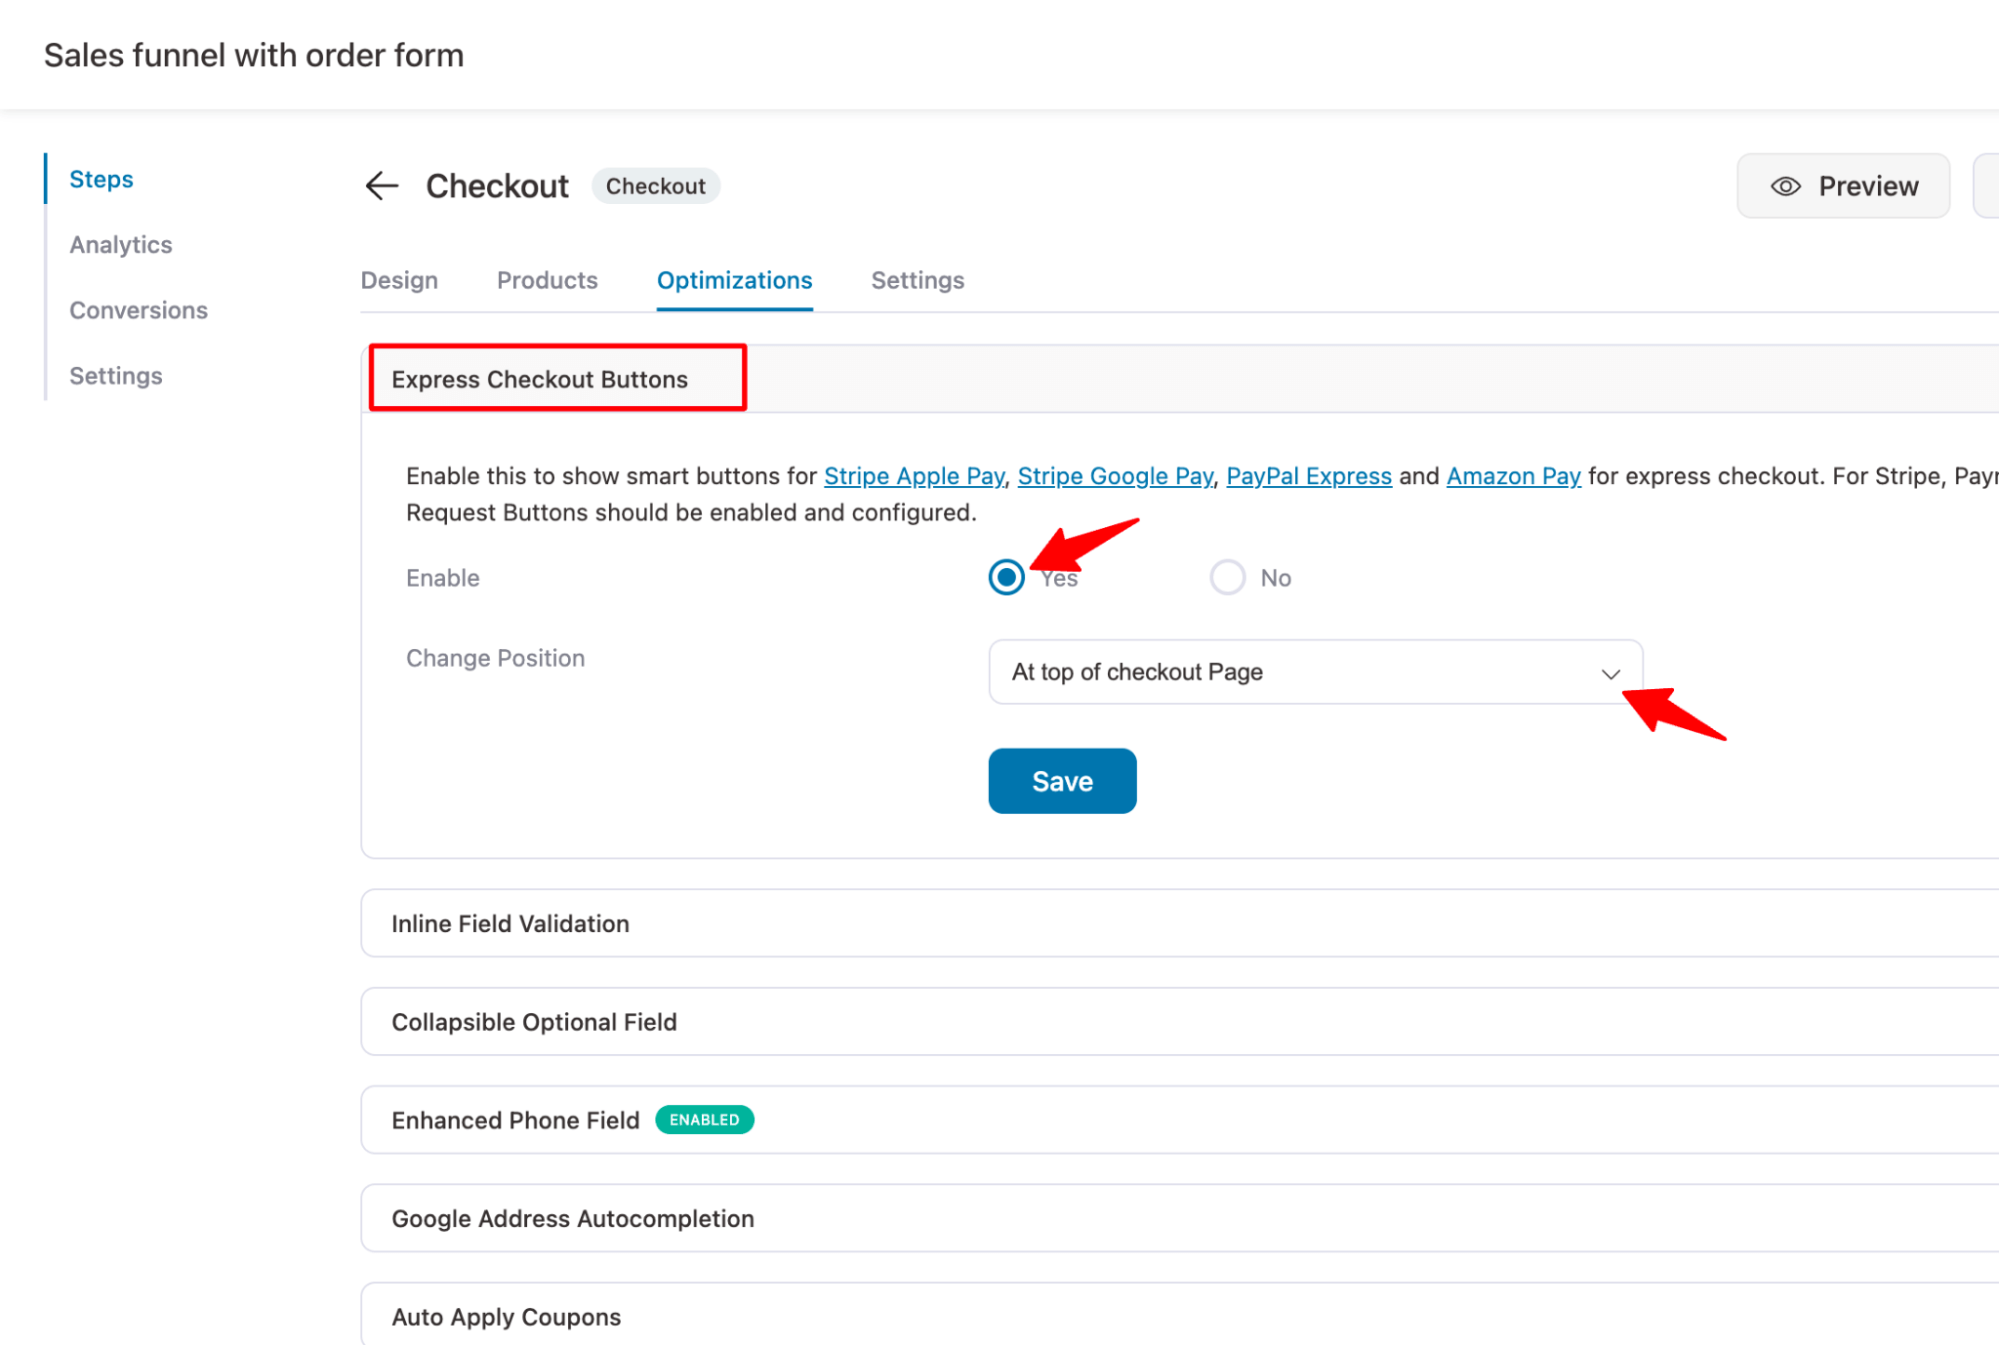Select Yes to enable Express Checkout Buttons
This screenshot has height=1346, width=1999.
1006,577
